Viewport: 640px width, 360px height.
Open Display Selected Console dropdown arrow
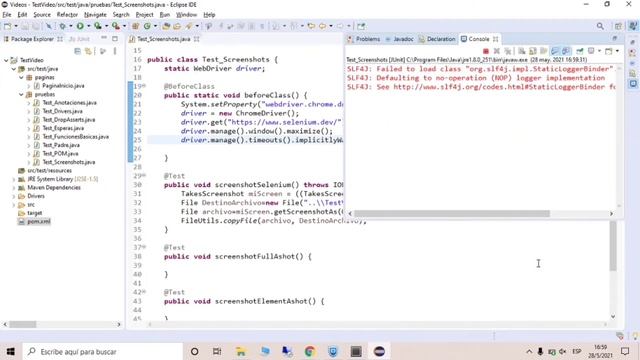[x=599, y=51]
